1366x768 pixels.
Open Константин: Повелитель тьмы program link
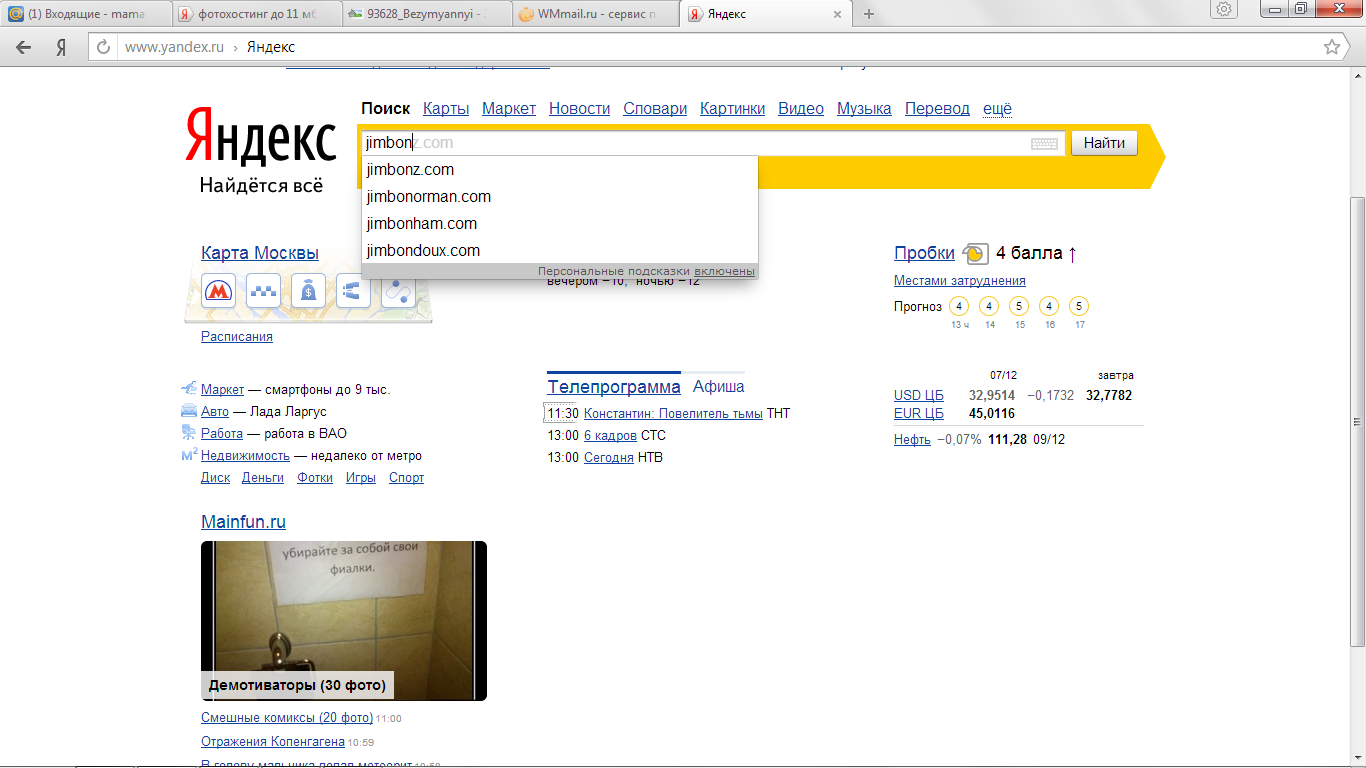[673, 414]
